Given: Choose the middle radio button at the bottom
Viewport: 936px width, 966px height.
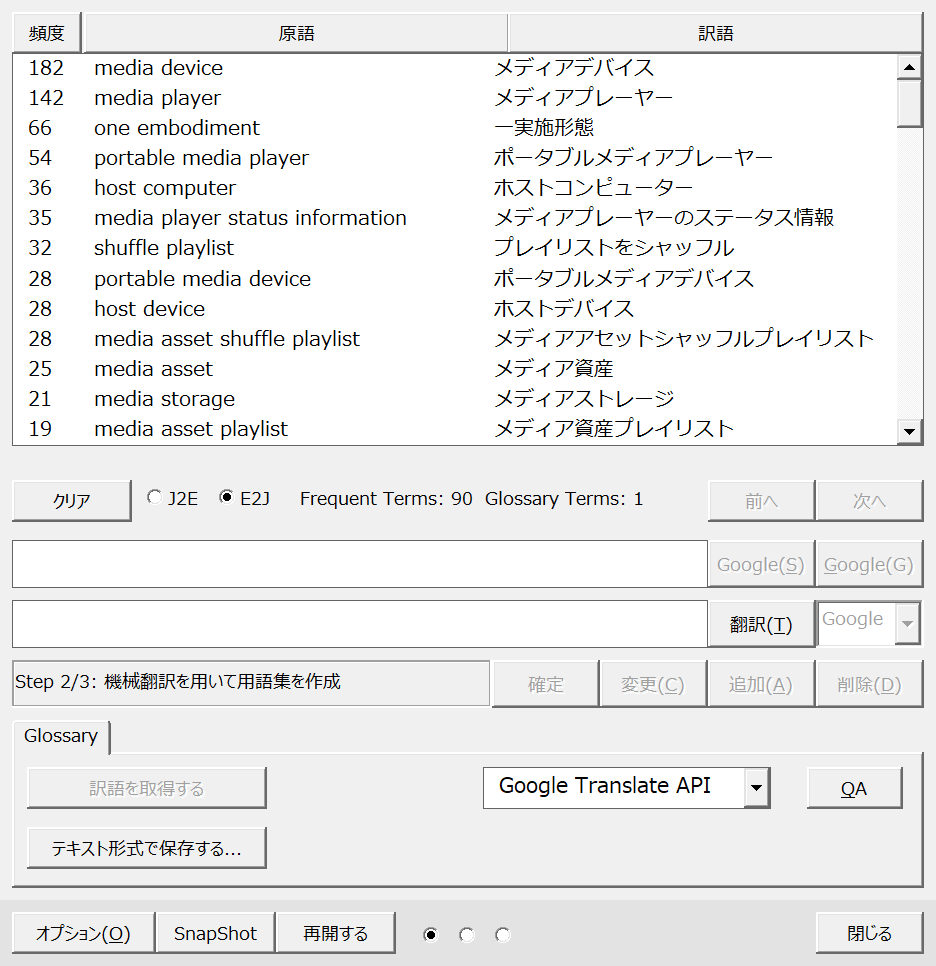Looking at the screenshot, I should tap(466, 935).
